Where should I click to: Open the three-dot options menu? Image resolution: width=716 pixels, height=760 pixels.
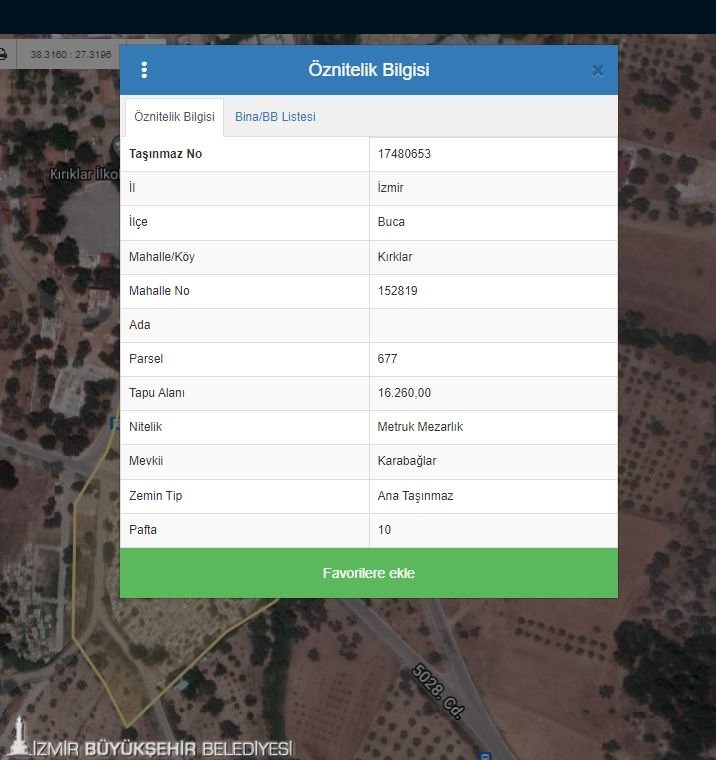click(x=144, y=70)
